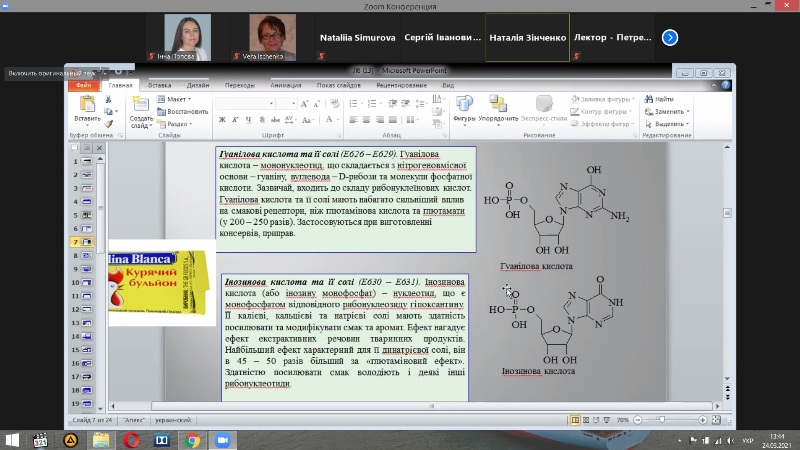800x450 pixels.
Task: Expand the Layout (Макет) dropdown
Action: point(178,99)
